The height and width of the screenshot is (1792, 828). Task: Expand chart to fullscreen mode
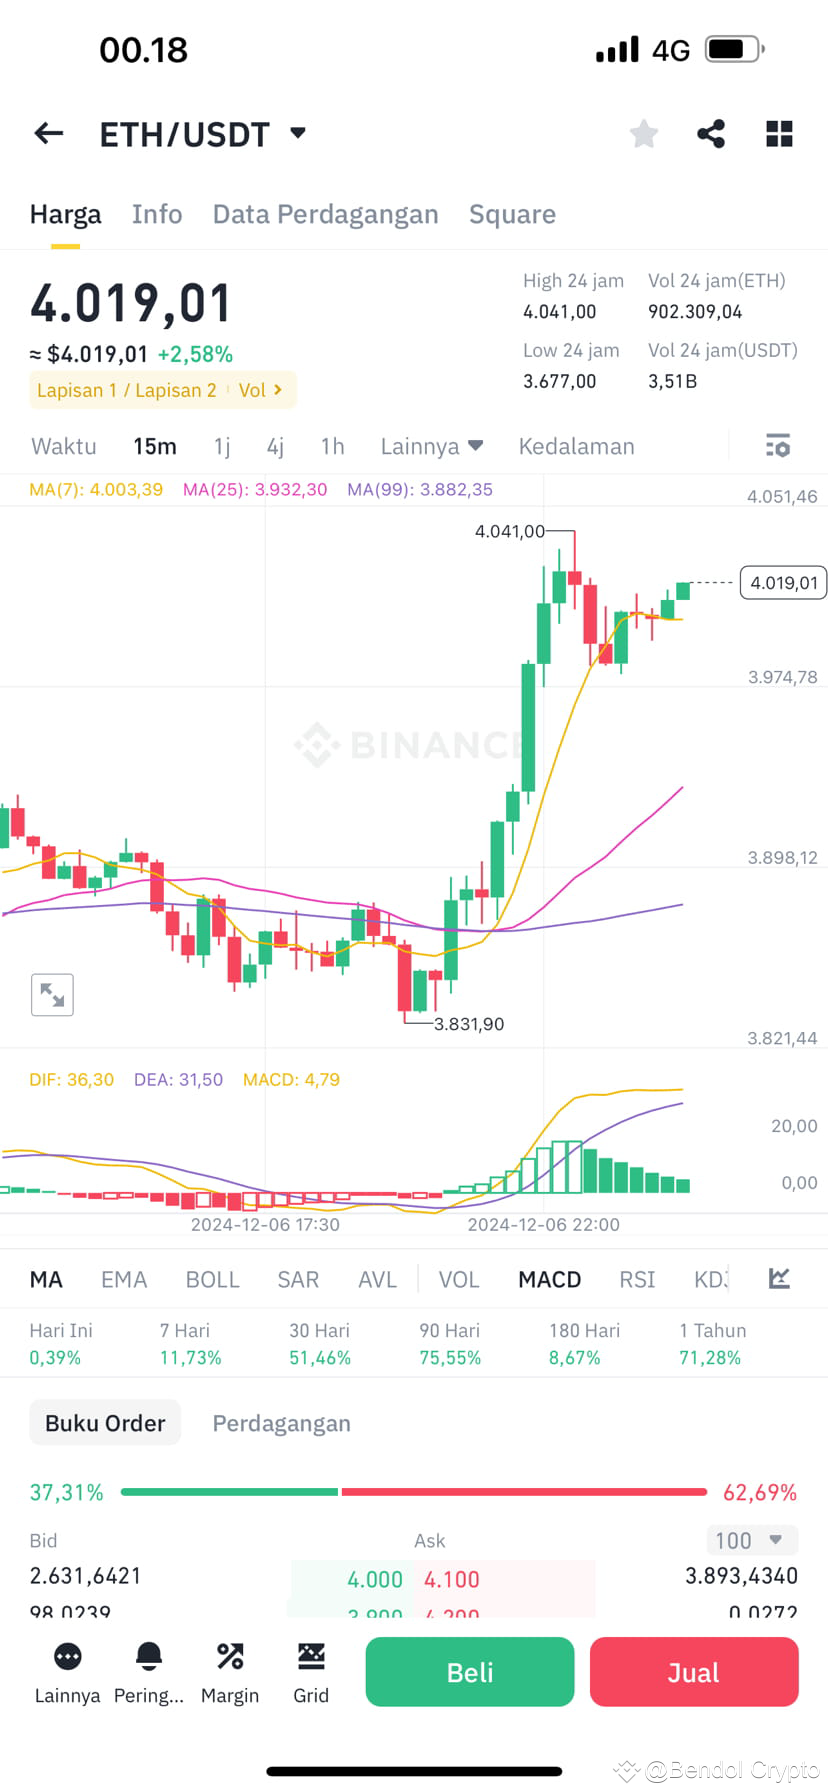(x=52, y=995)
